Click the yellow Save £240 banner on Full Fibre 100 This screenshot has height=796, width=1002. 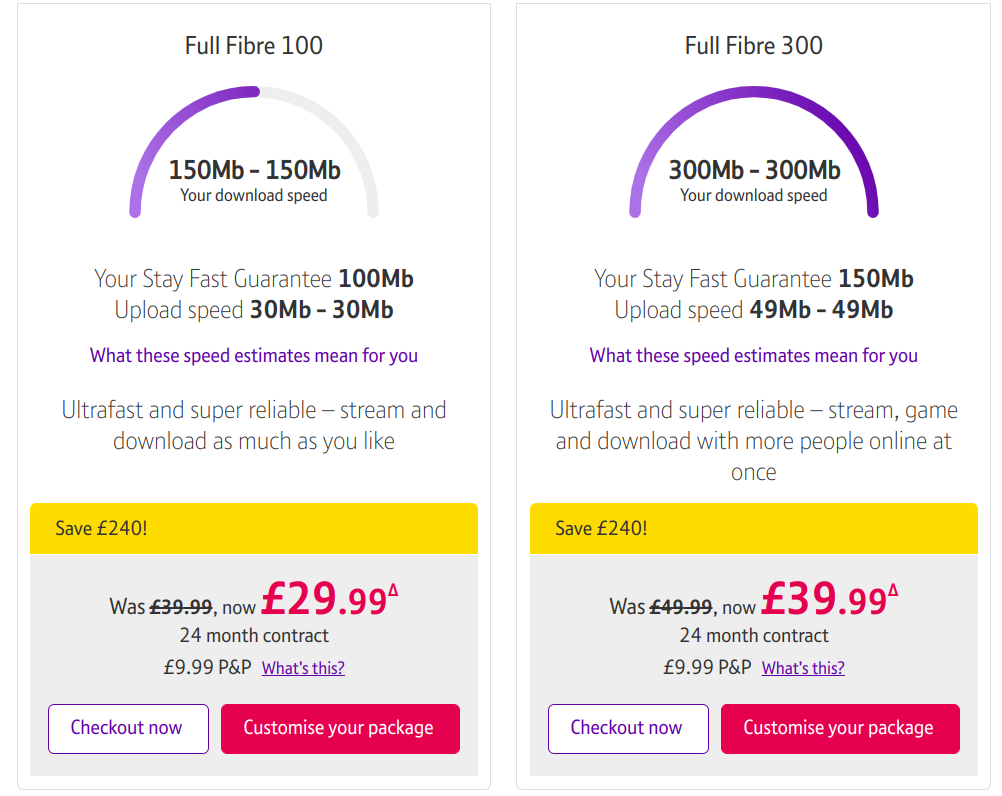pos(253,528)
